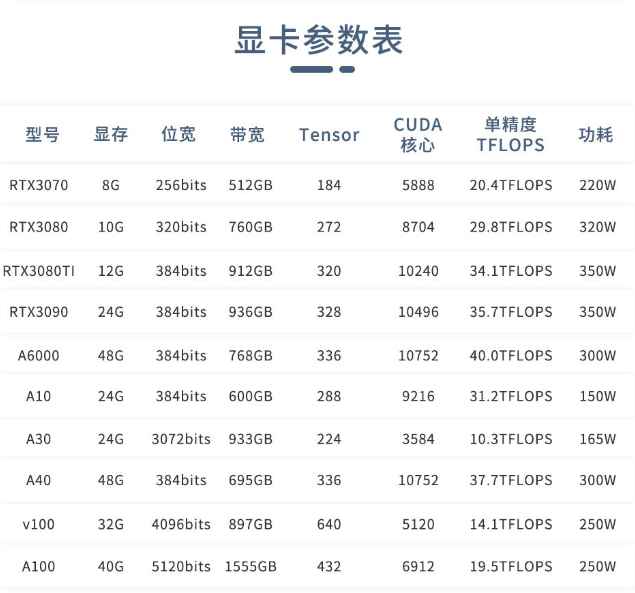Click the CUDA cores value 6912
This screenshot has width=635, height=593.
(x=418, y=566)
